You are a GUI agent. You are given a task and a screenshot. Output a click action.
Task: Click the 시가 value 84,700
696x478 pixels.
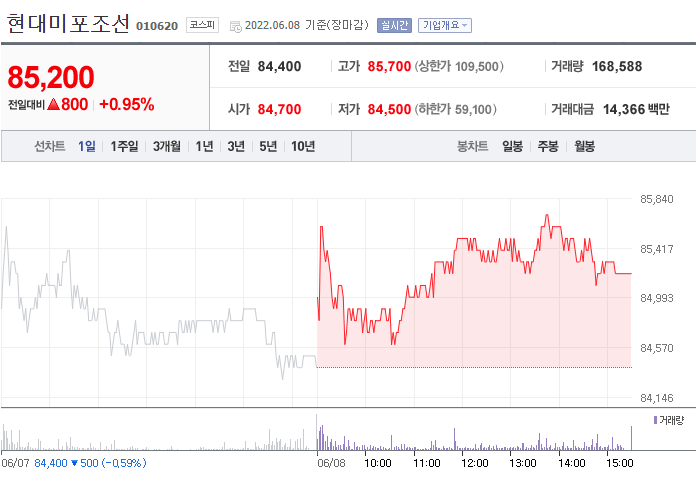pos(279,109)
